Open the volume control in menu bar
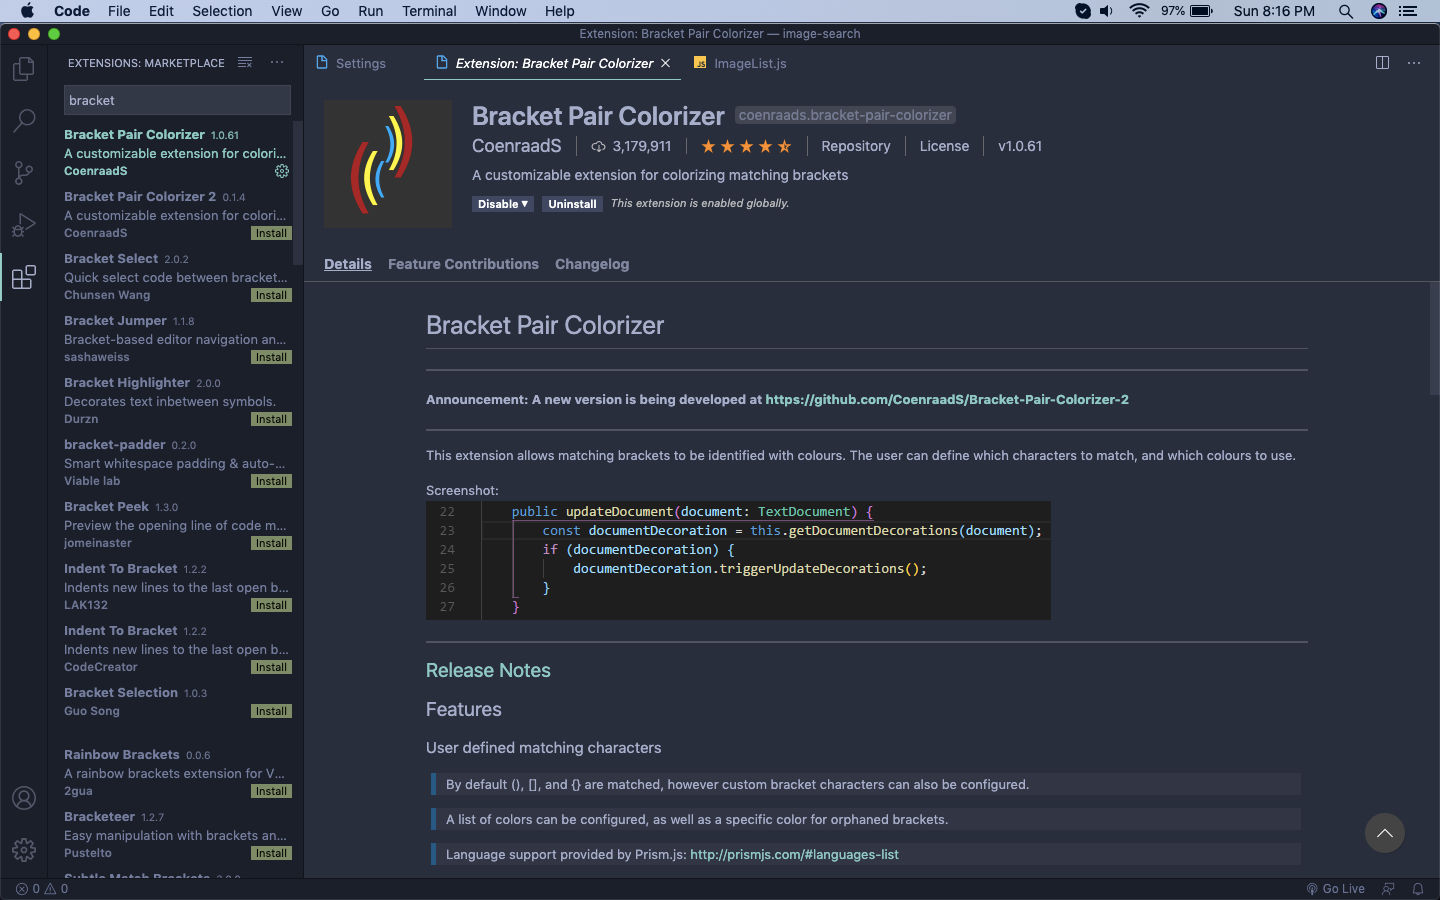The width and height of the screenshot is (1440, 900). [x=1106, y=11]
